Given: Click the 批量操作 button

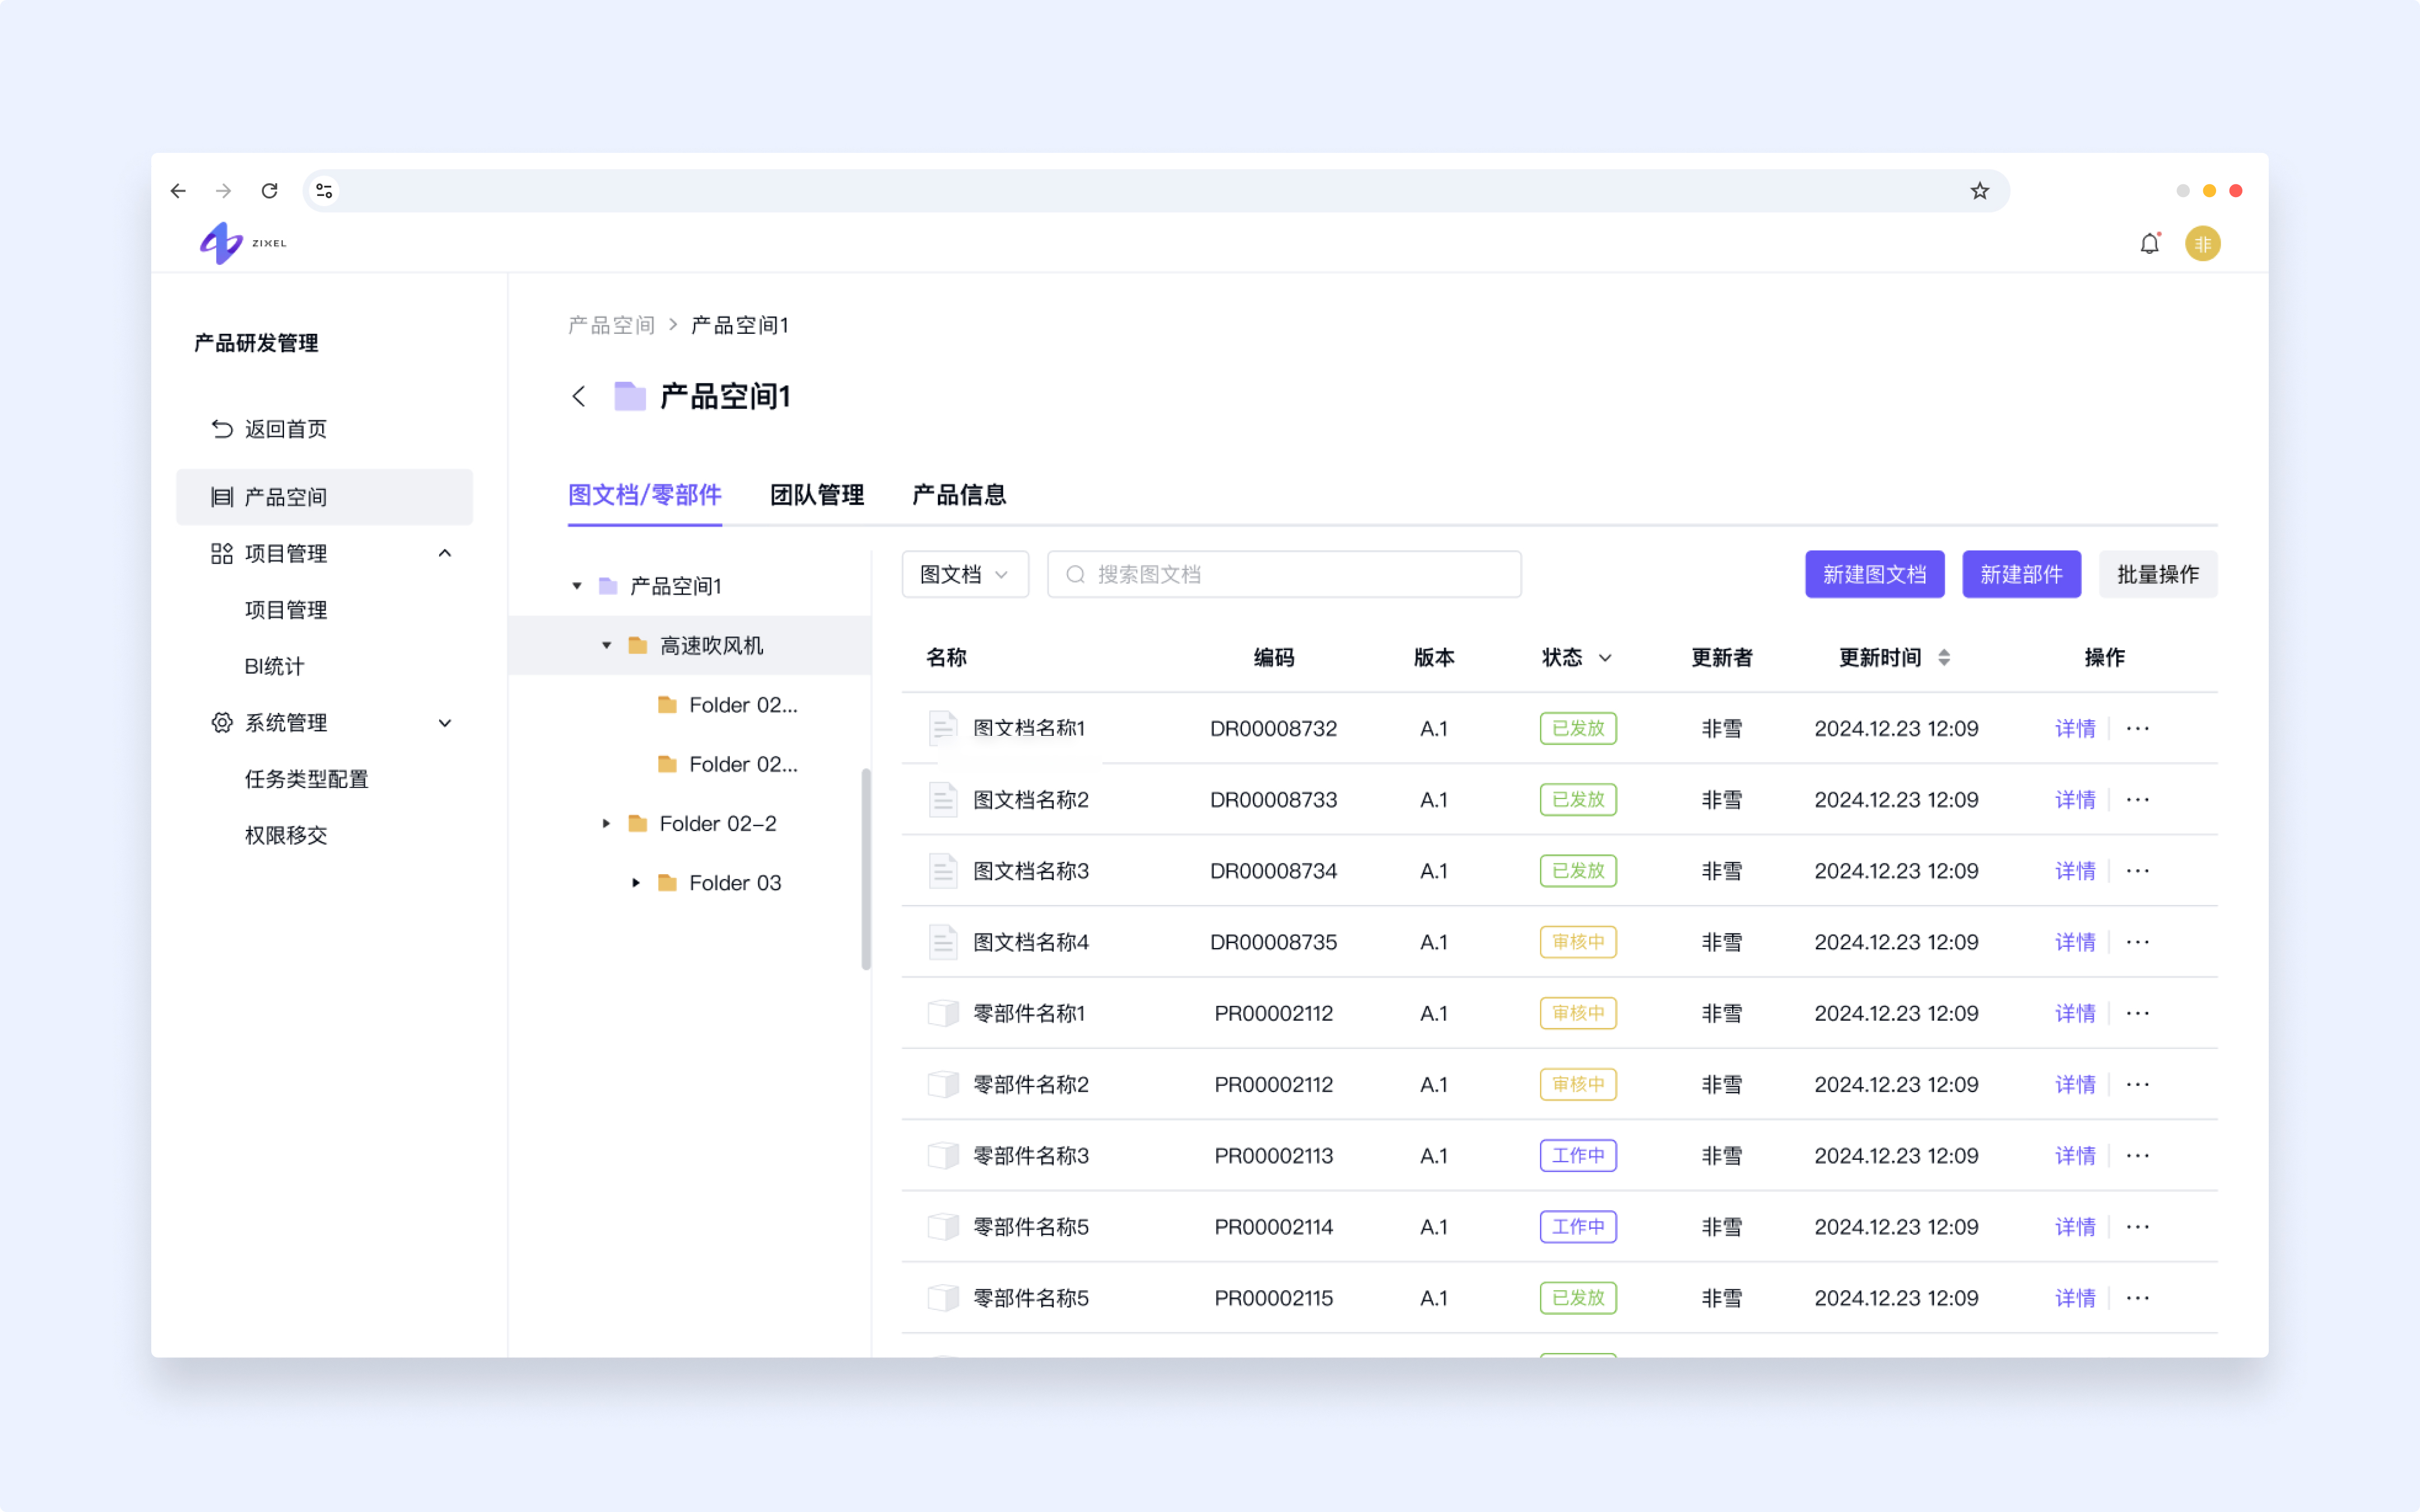Looking at the screenshot, I should click(2158, 574).
